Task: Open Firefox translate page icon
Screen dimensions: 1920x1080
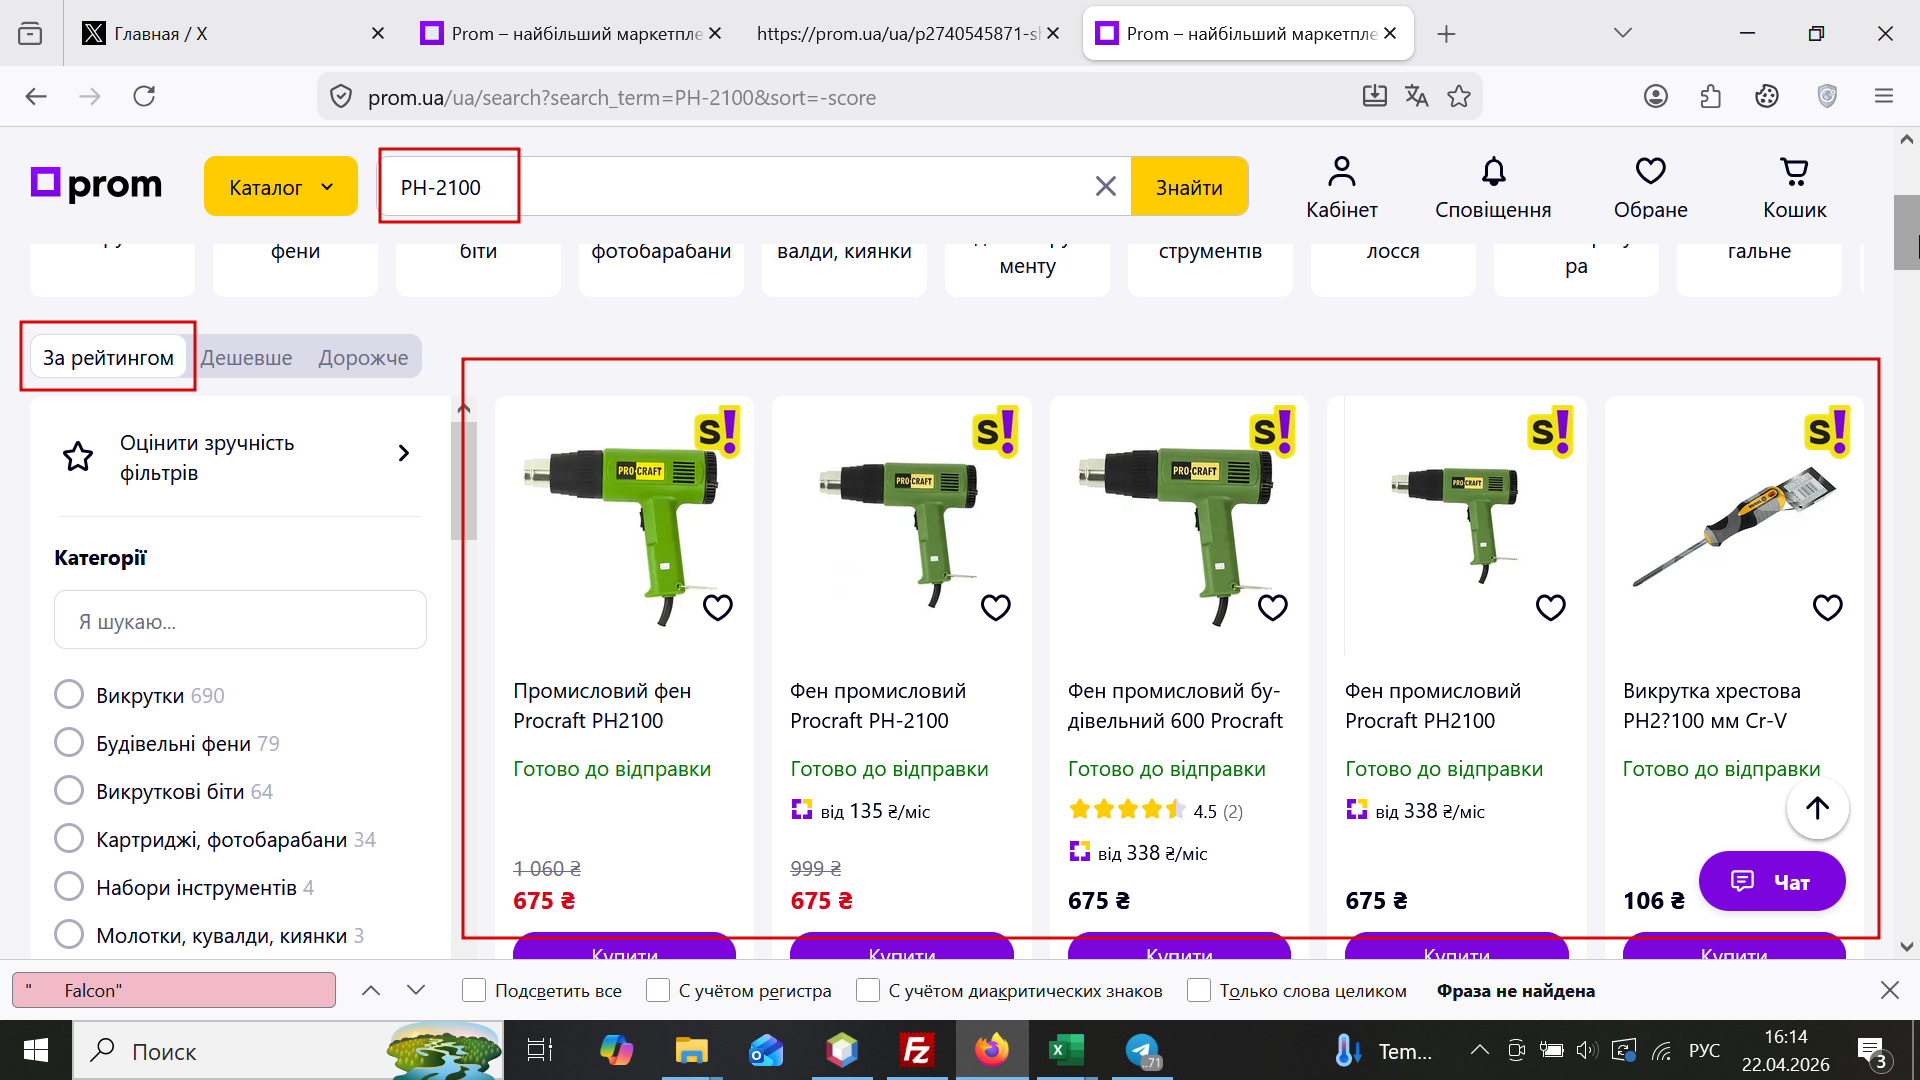Action: coord(1416,96)
